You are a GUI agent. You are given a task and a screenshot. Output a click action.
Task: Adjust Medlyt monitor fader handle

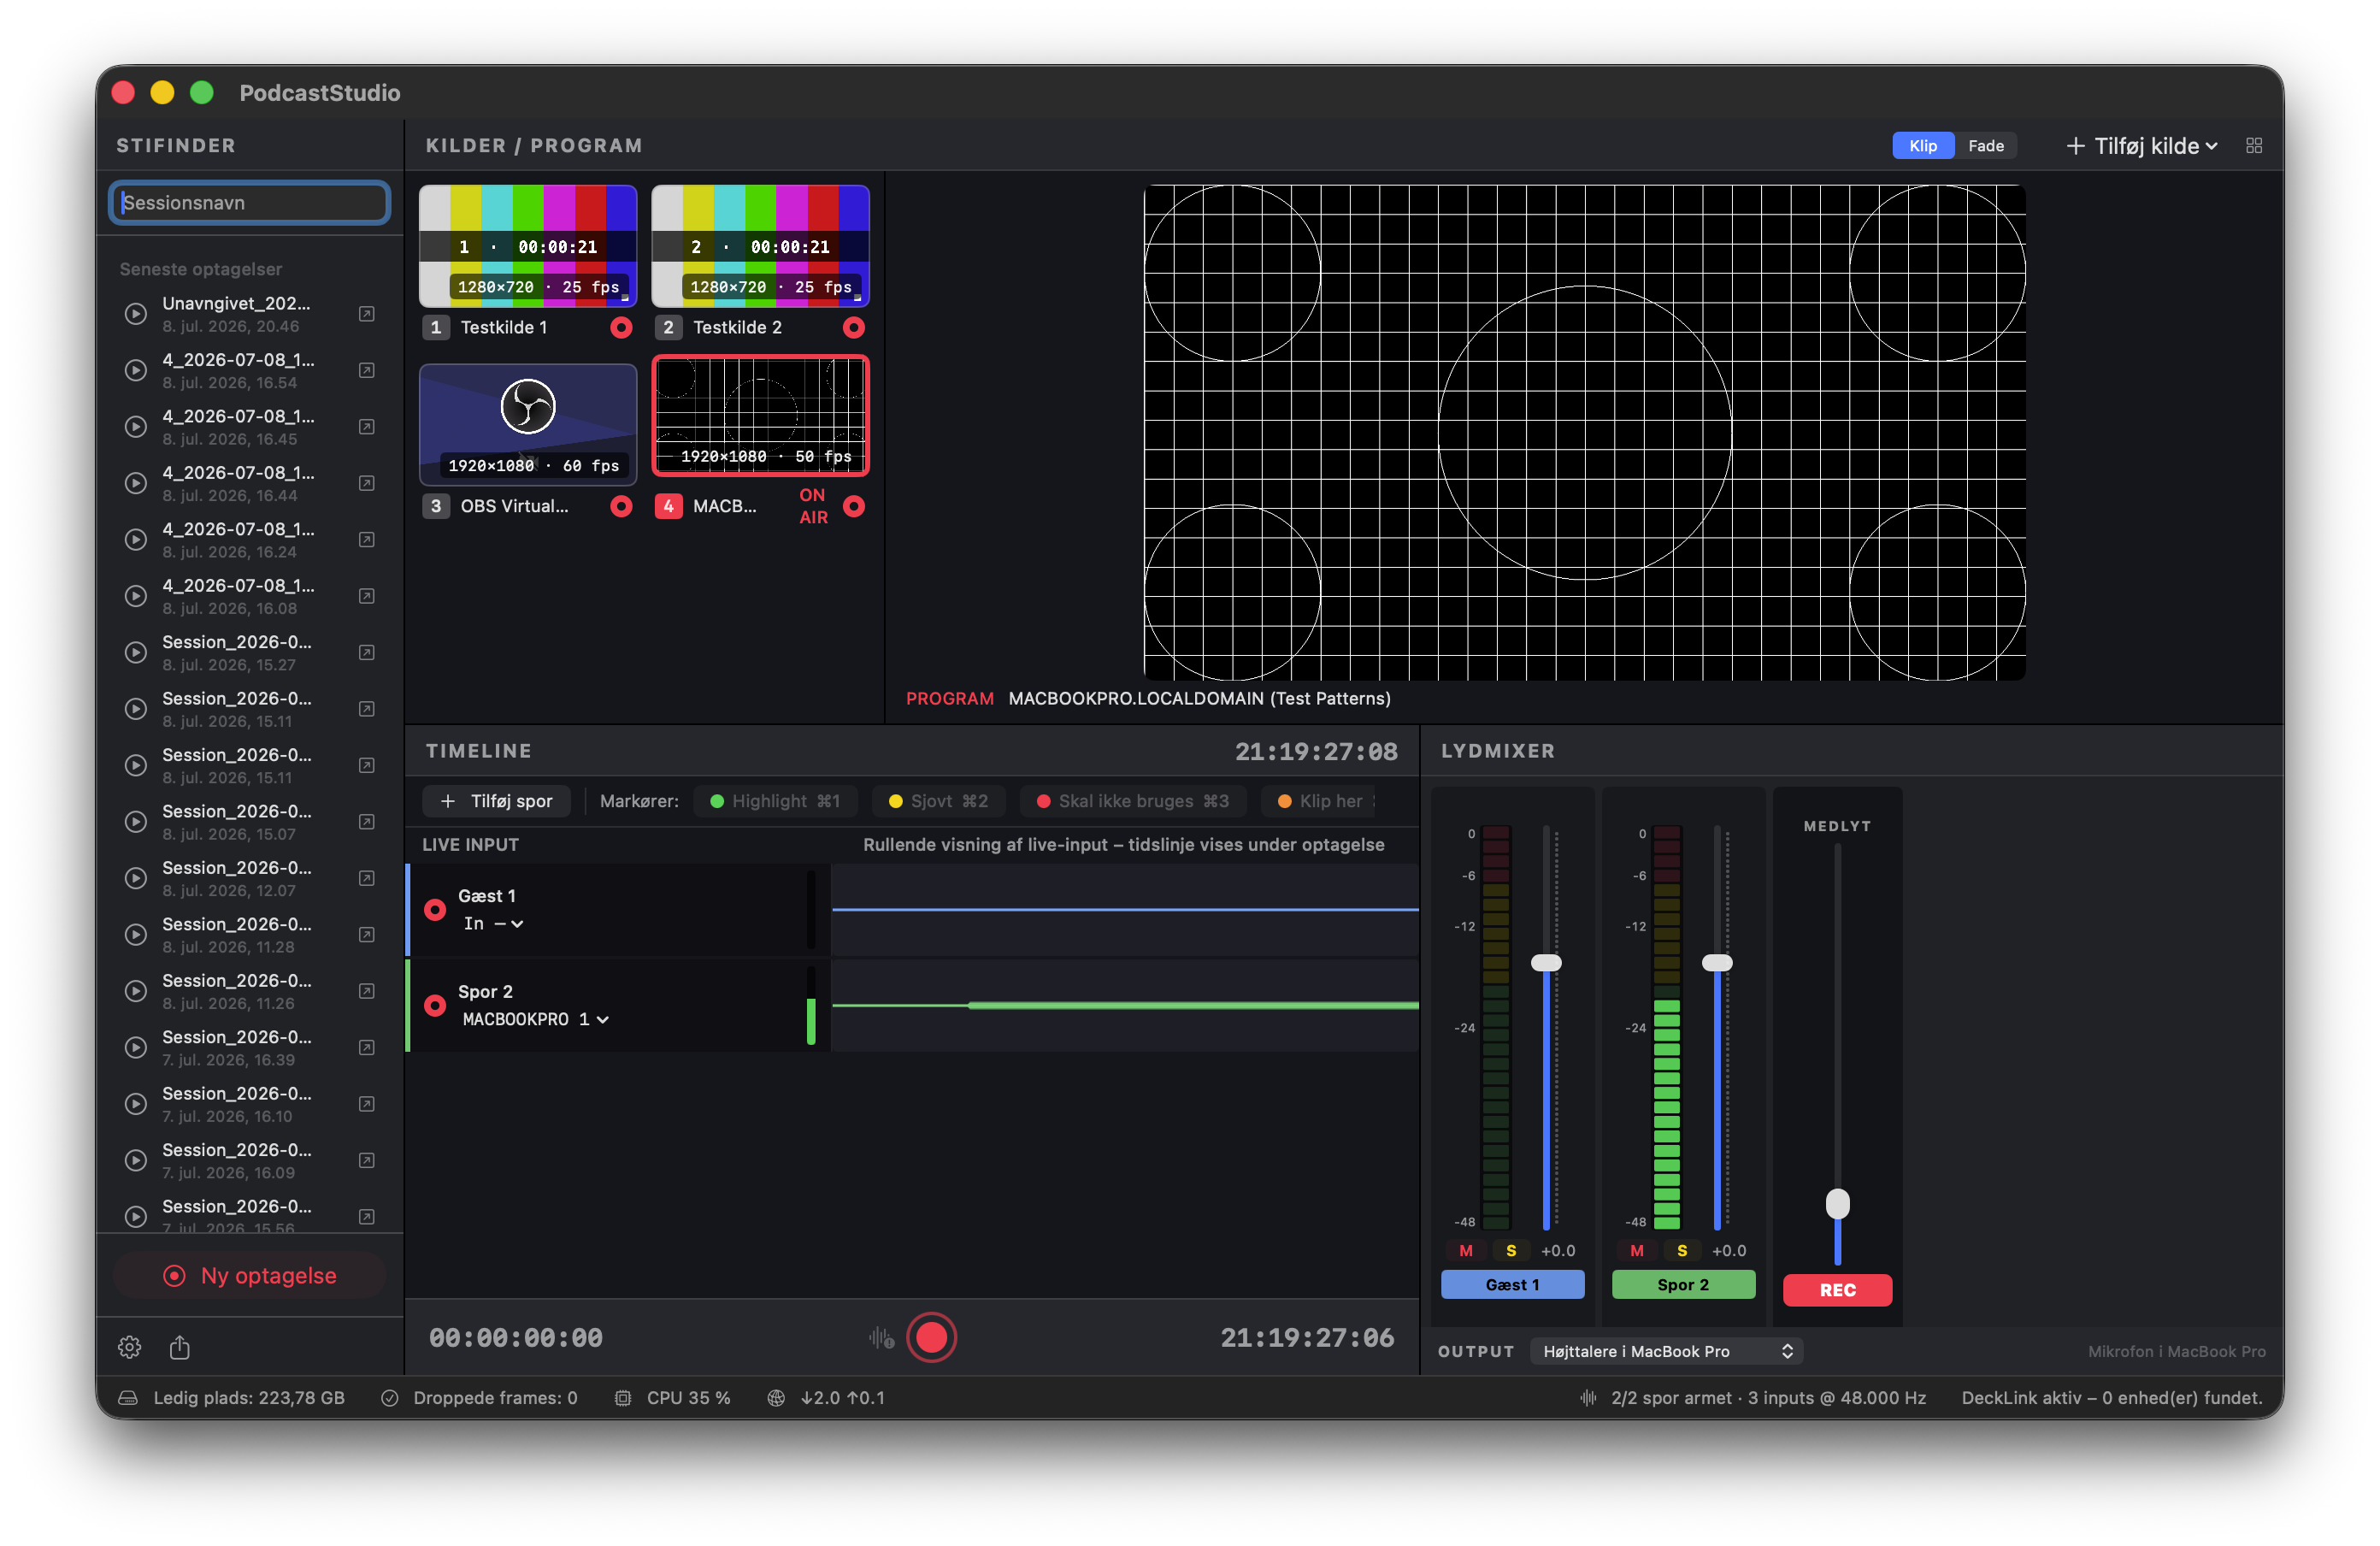click(x=1838, y=1203)
